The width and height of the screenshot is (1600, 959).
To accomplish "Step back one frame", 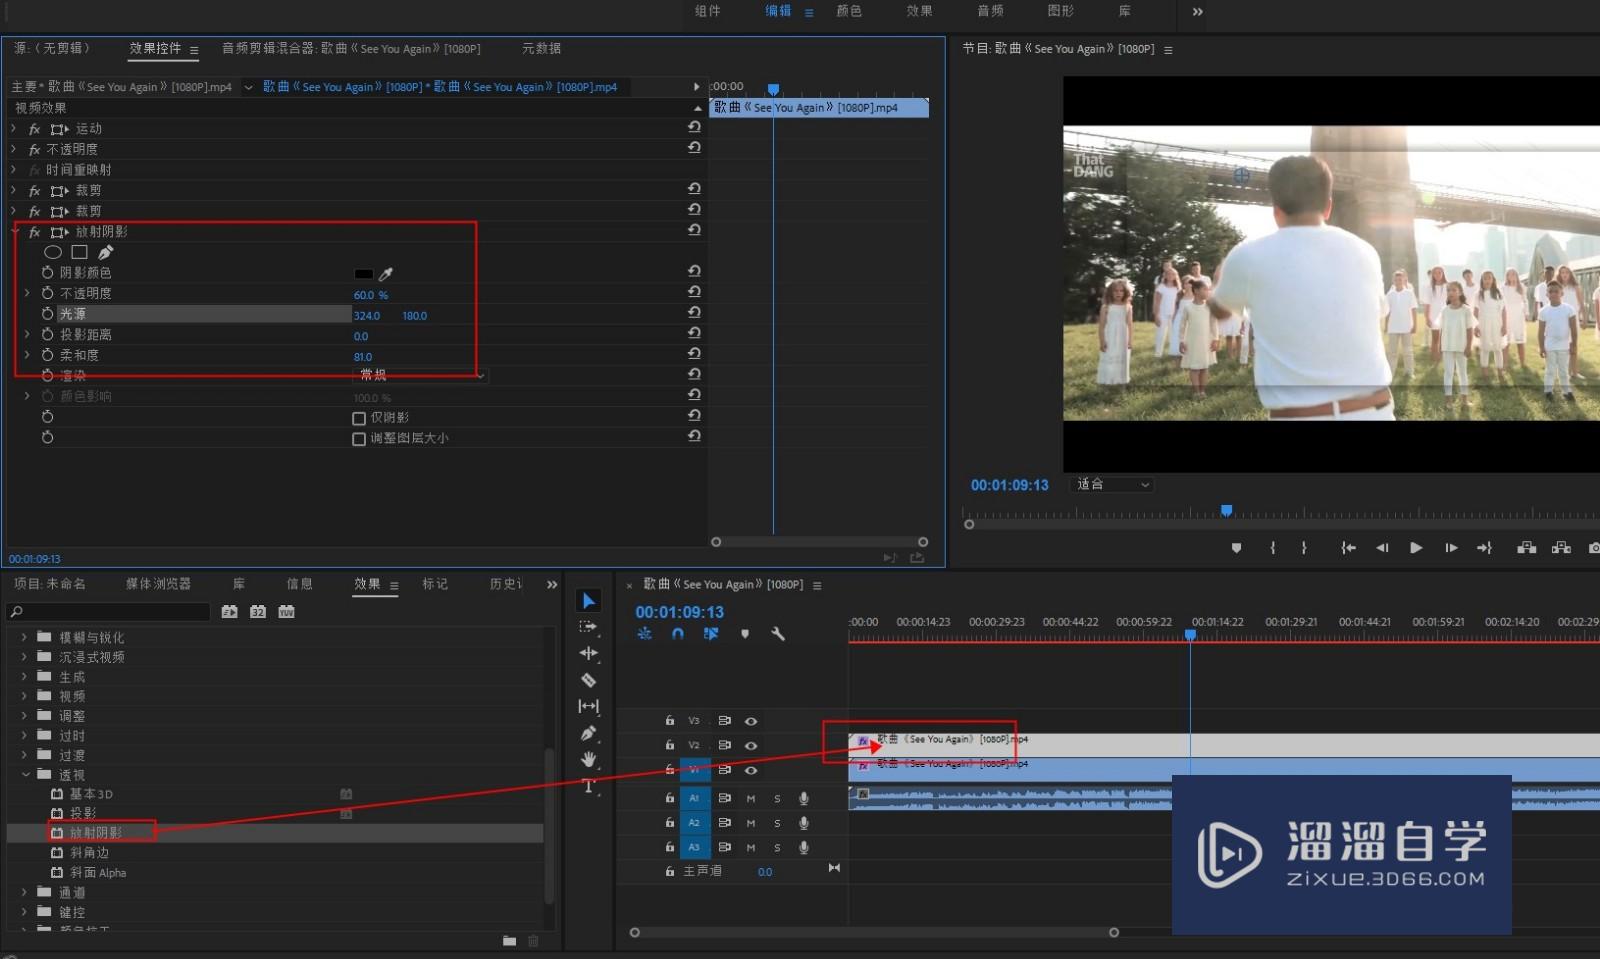I will point(1382,548).
